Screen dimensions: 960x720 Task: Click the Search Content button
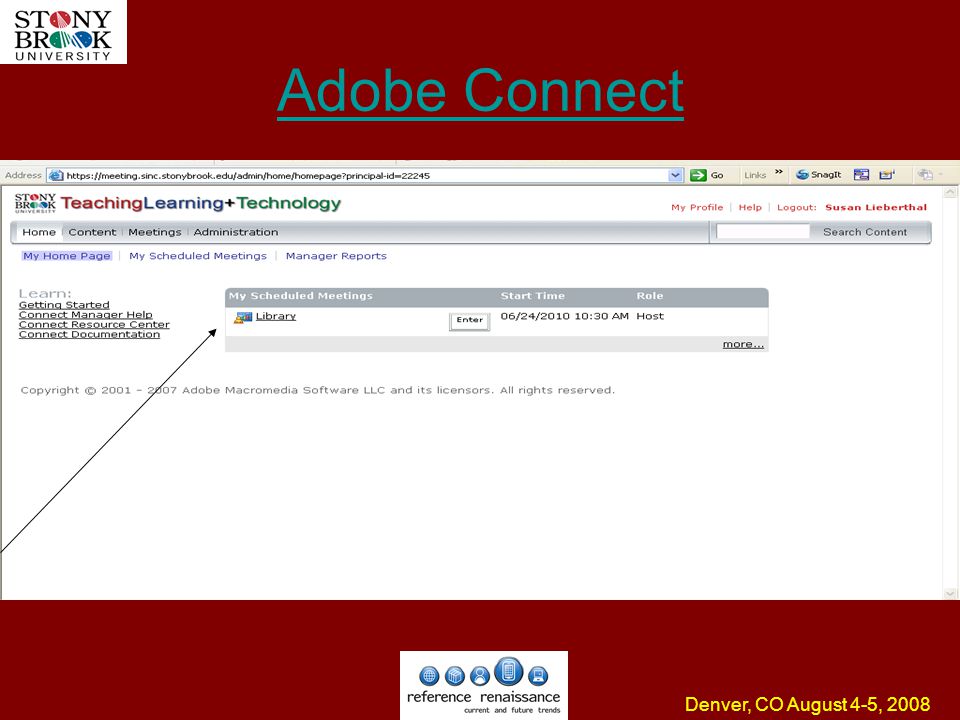864,232
